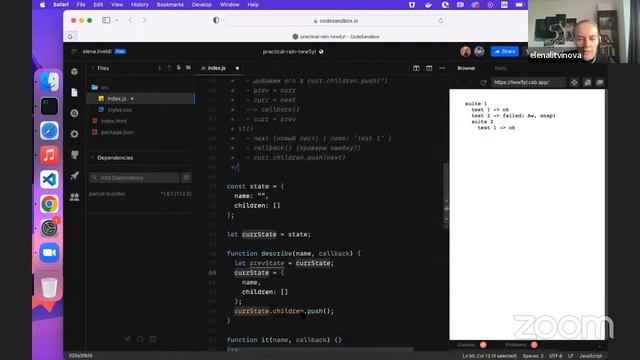Click the upload arrow icon in Files header

(169, 68)
